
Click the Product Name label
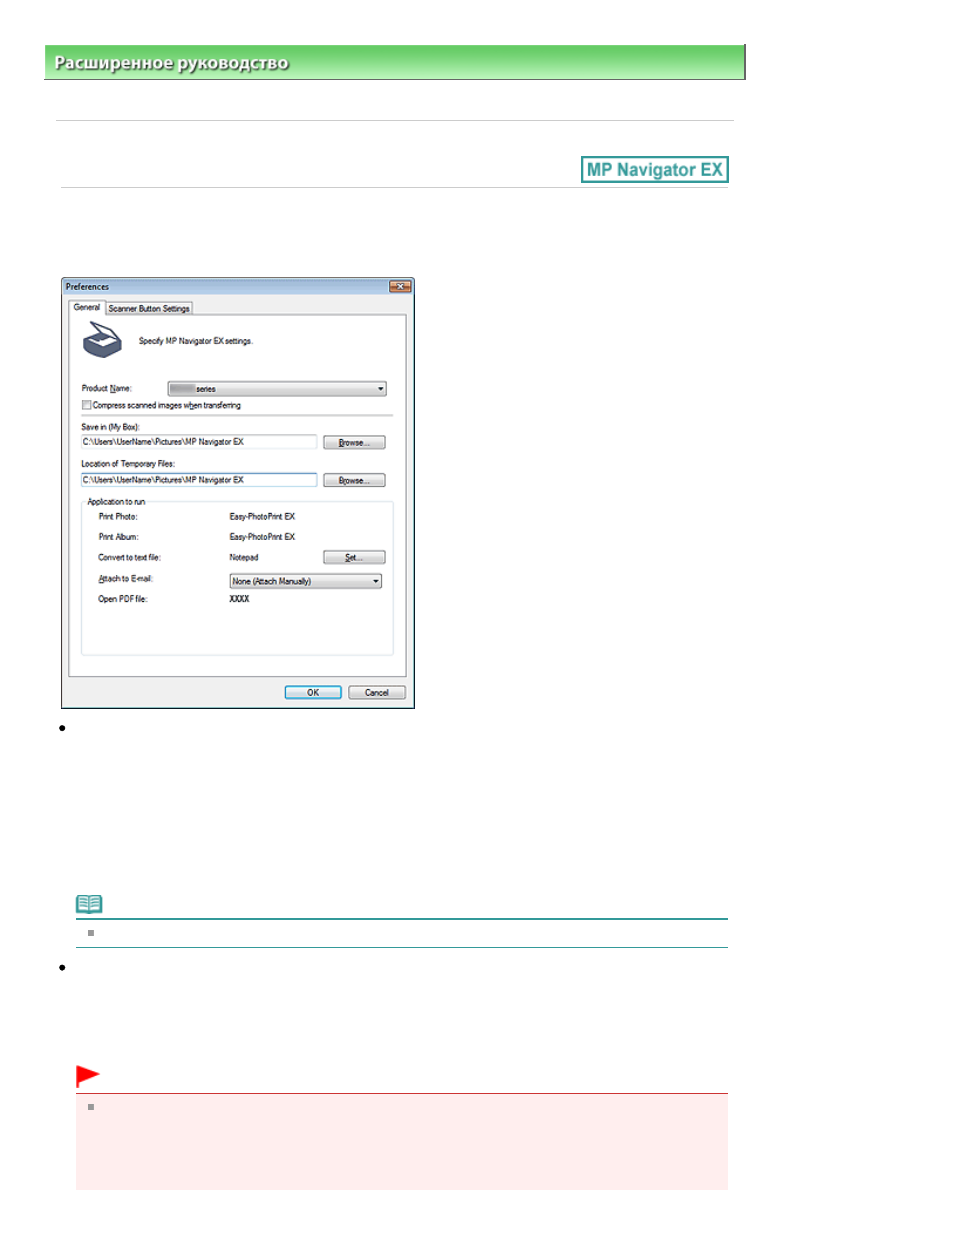(x=106, y=388)
